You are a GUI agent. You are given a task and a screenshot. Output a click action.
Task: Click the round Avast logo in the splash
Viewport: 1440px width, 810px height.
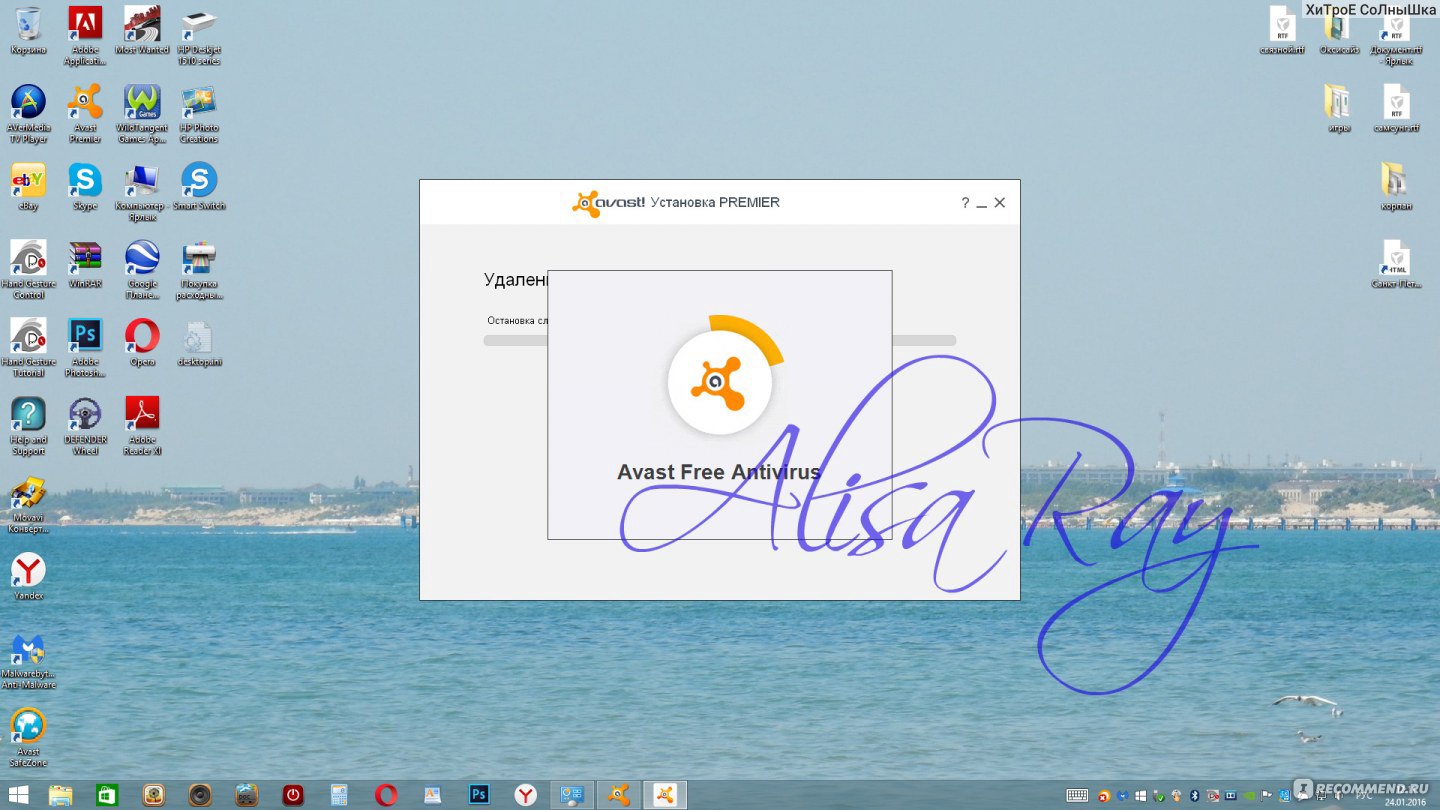tap(720, 382)
